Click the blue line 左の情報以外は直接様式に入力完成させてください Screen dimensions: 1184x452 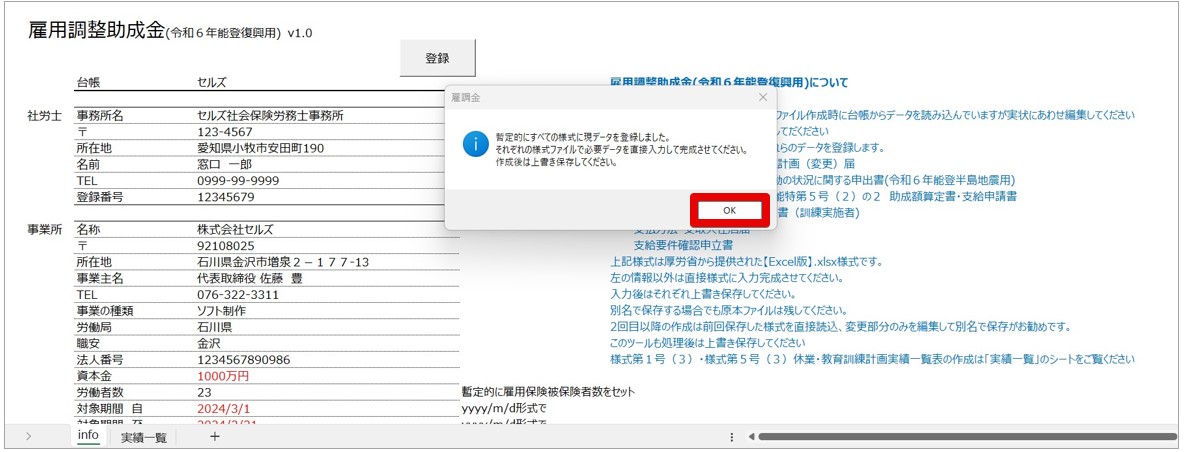[x=726, y=278]
